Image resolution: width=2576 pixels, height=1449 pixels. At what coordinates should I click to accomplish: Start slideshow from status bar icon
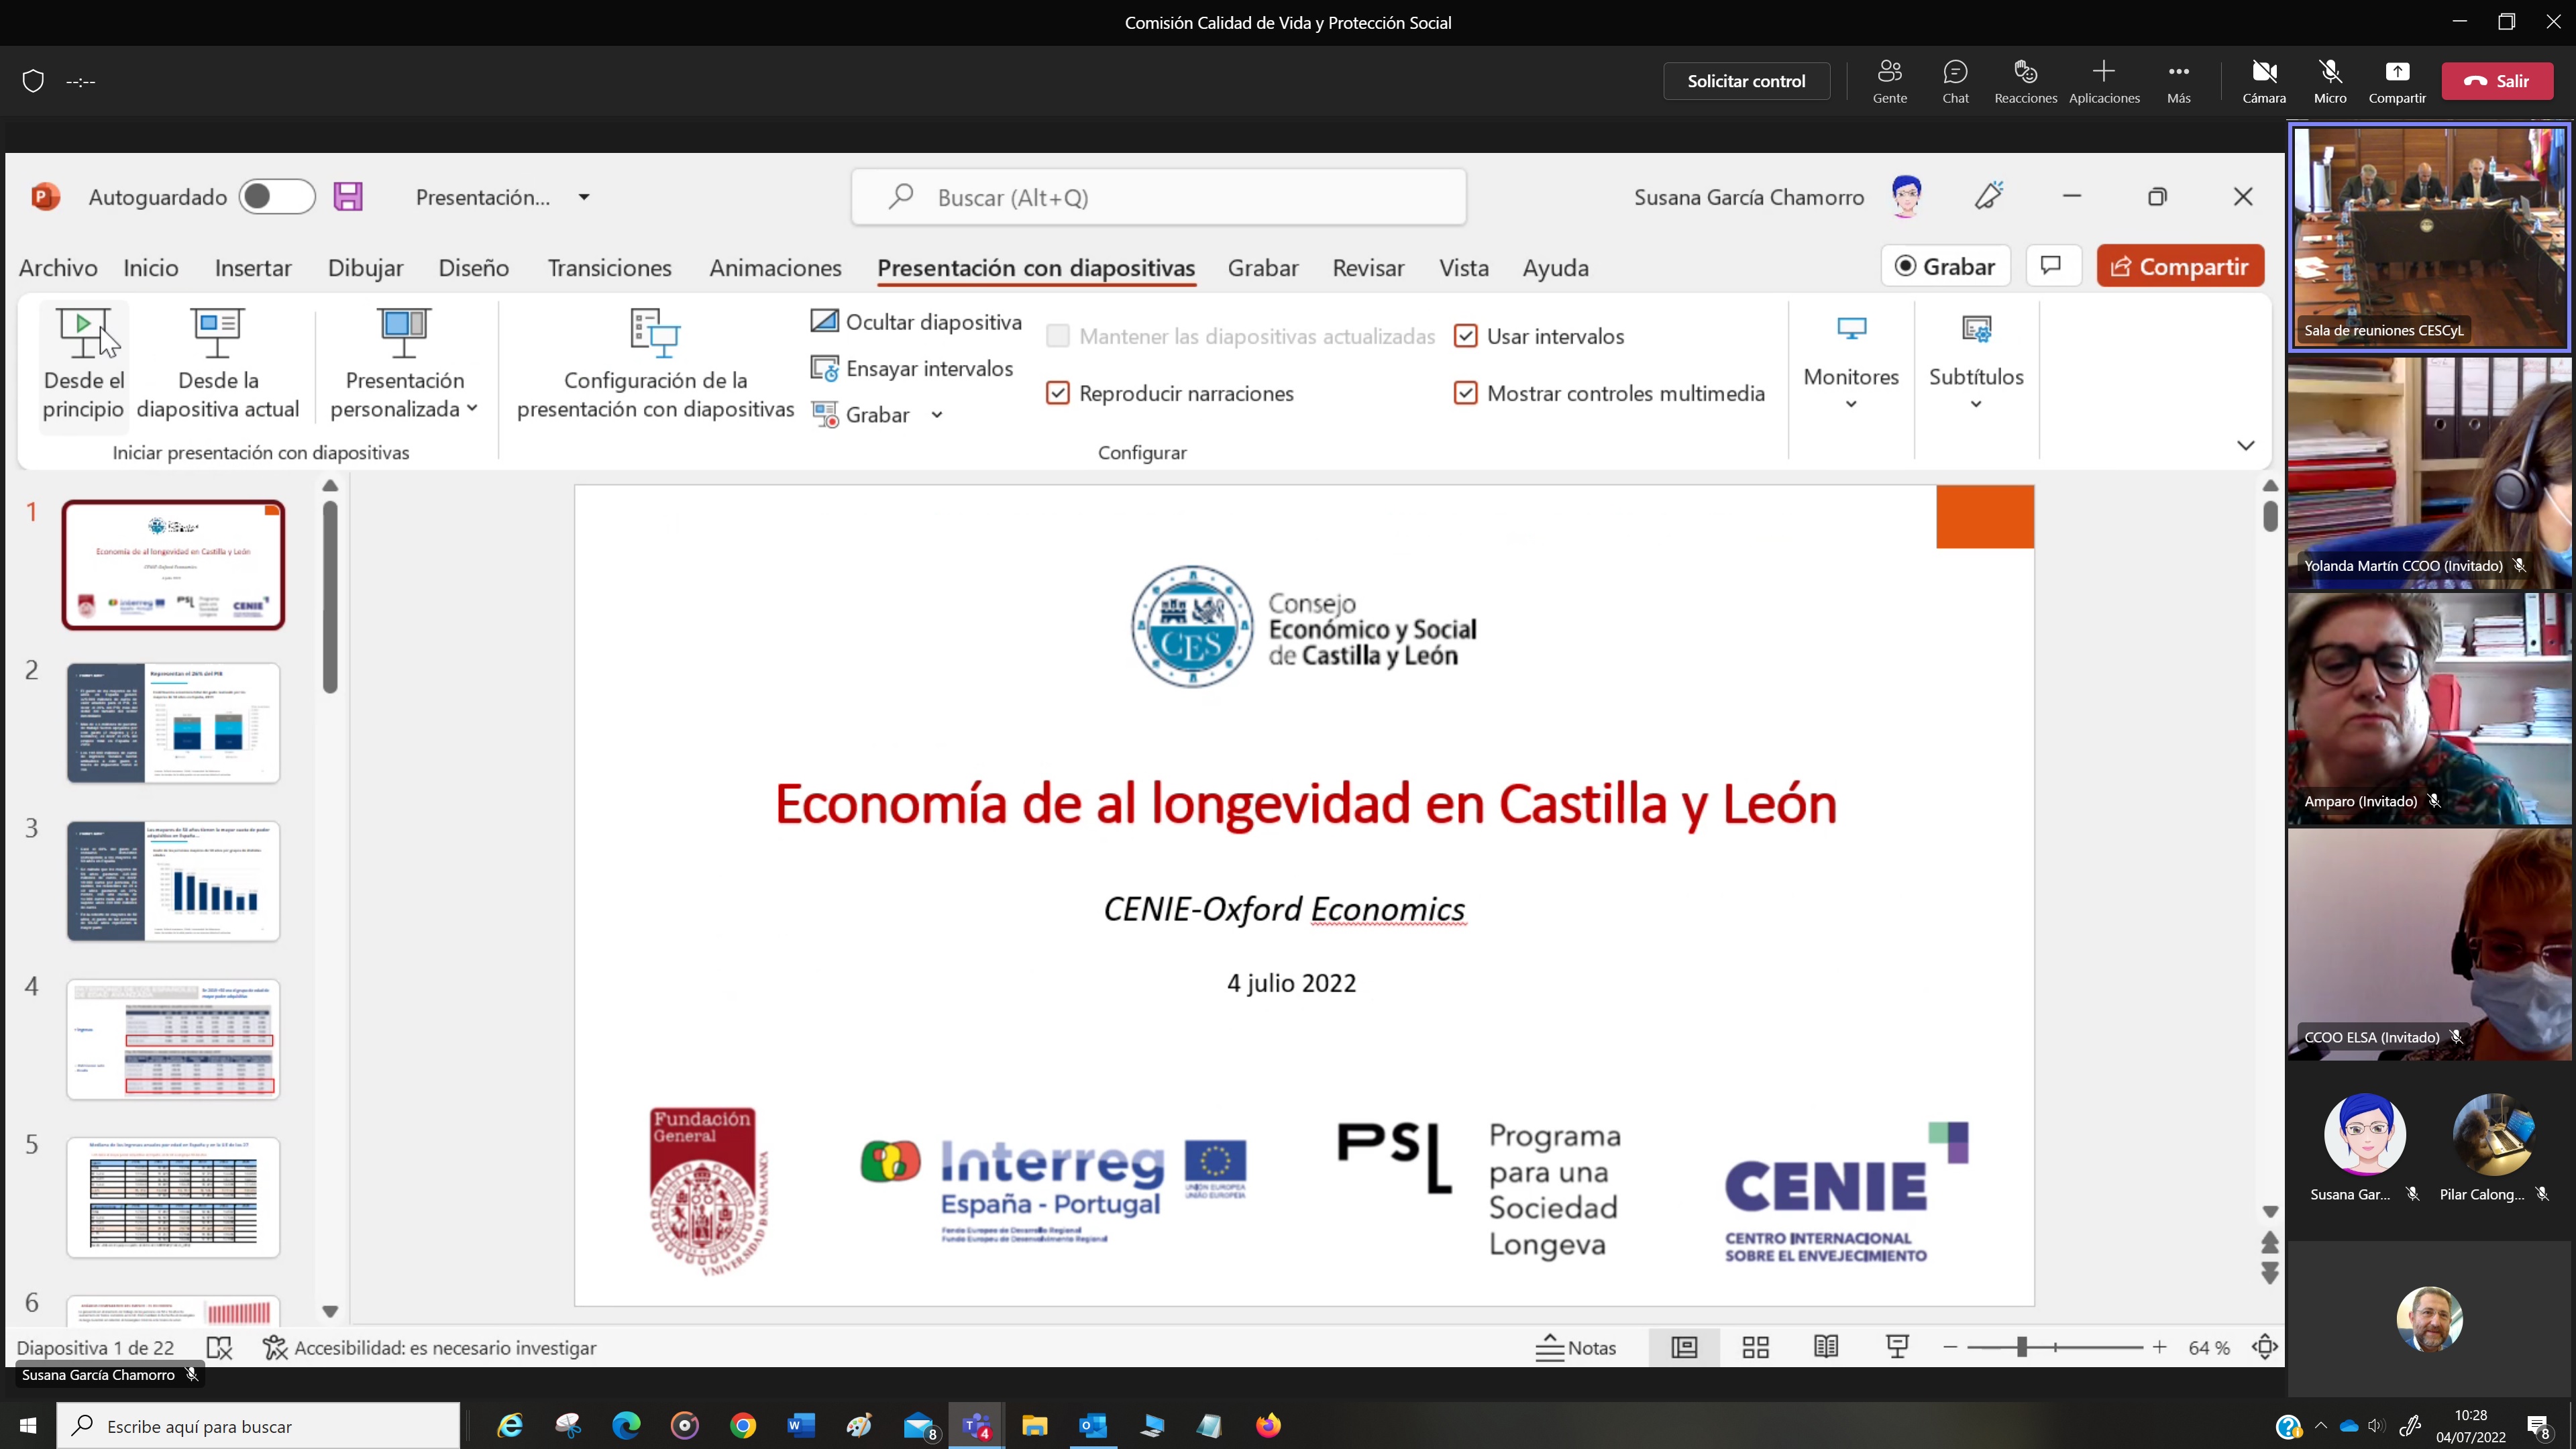[1897, 1348]
